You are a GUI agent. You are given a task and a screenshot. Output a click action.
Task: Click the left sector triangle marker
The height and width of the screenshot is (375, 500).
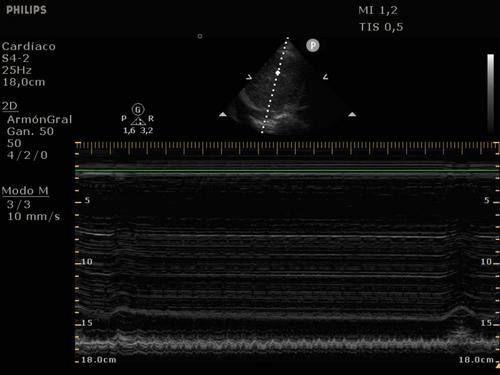click(x=223, y=115)
